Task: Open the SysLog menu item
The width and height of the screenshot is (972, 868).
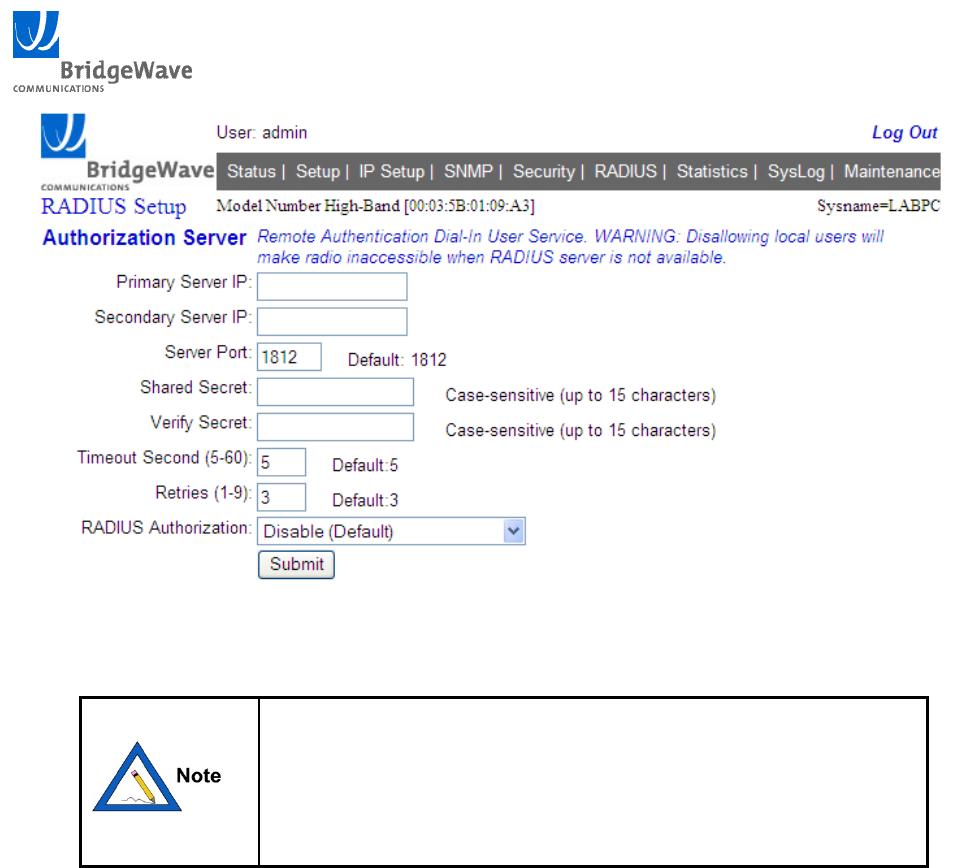Action: click(797, 171)
